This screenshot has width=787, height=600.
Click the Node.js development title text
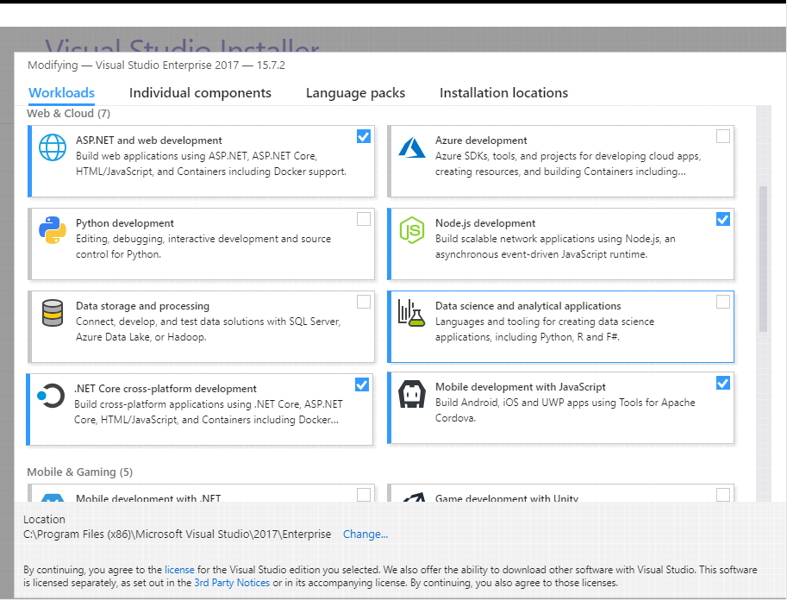point(485,223)
